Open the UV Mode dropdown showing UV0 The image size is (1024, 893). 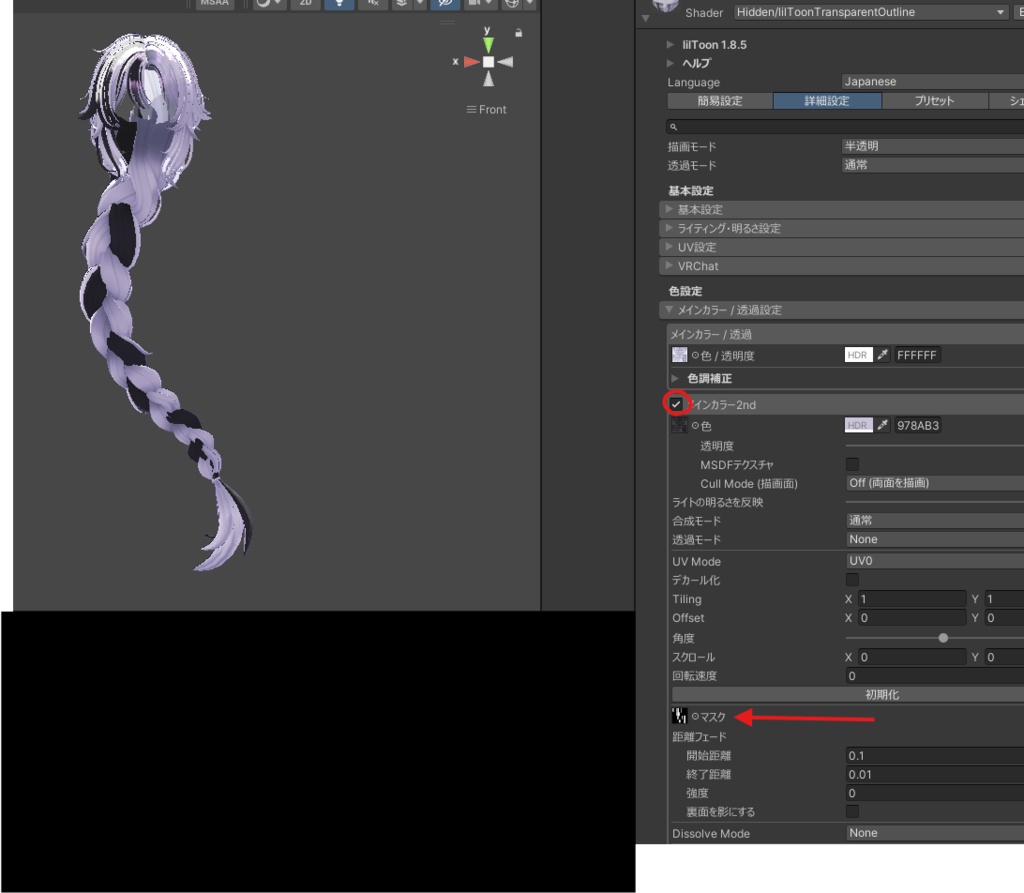click(935, 561)
